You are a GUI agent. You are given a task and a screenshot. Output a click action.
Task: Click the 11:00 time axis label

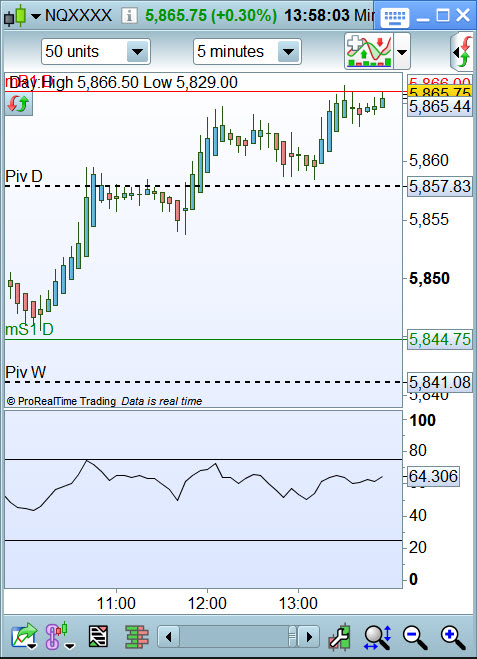116,604
